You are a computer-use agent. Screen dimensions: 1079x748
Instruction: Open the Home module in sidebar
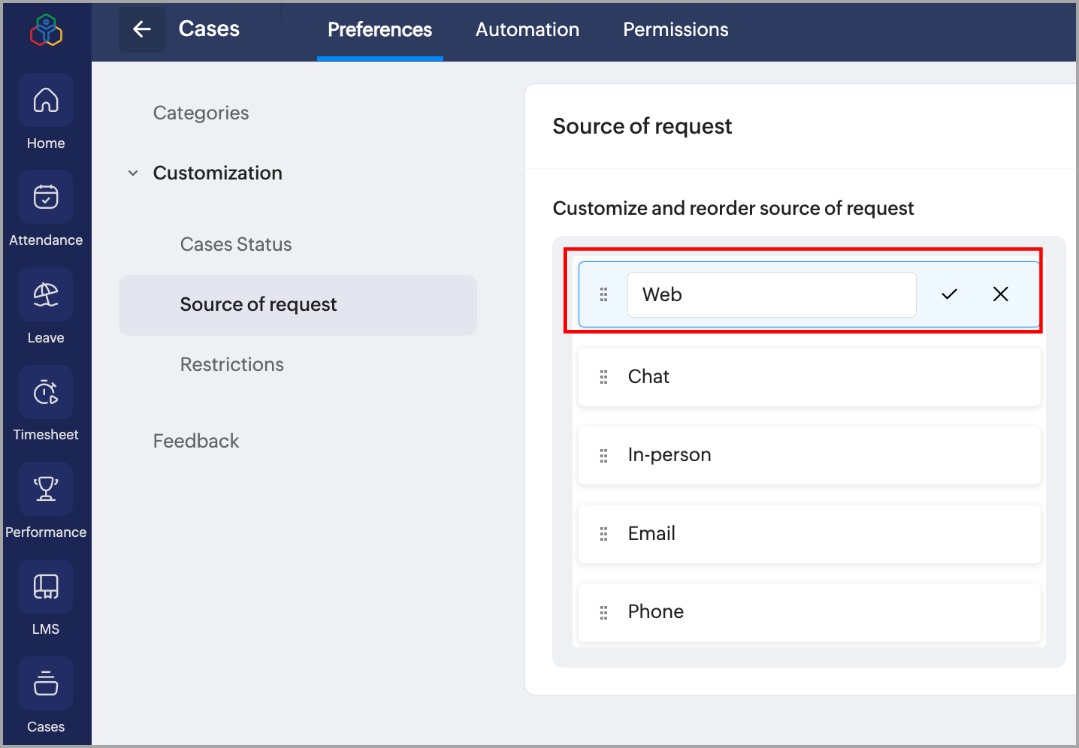(x=46, y=101)
